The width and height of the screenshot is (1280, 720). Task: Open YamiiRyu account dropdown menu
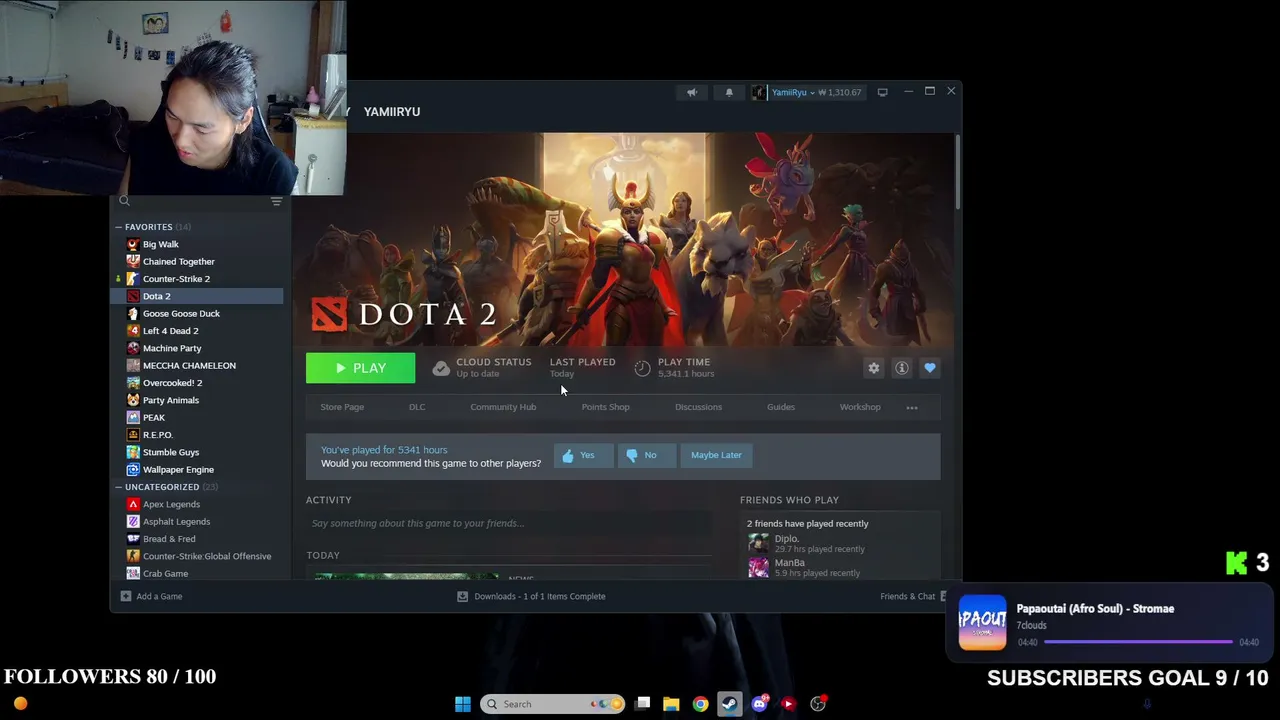(806, 92)
